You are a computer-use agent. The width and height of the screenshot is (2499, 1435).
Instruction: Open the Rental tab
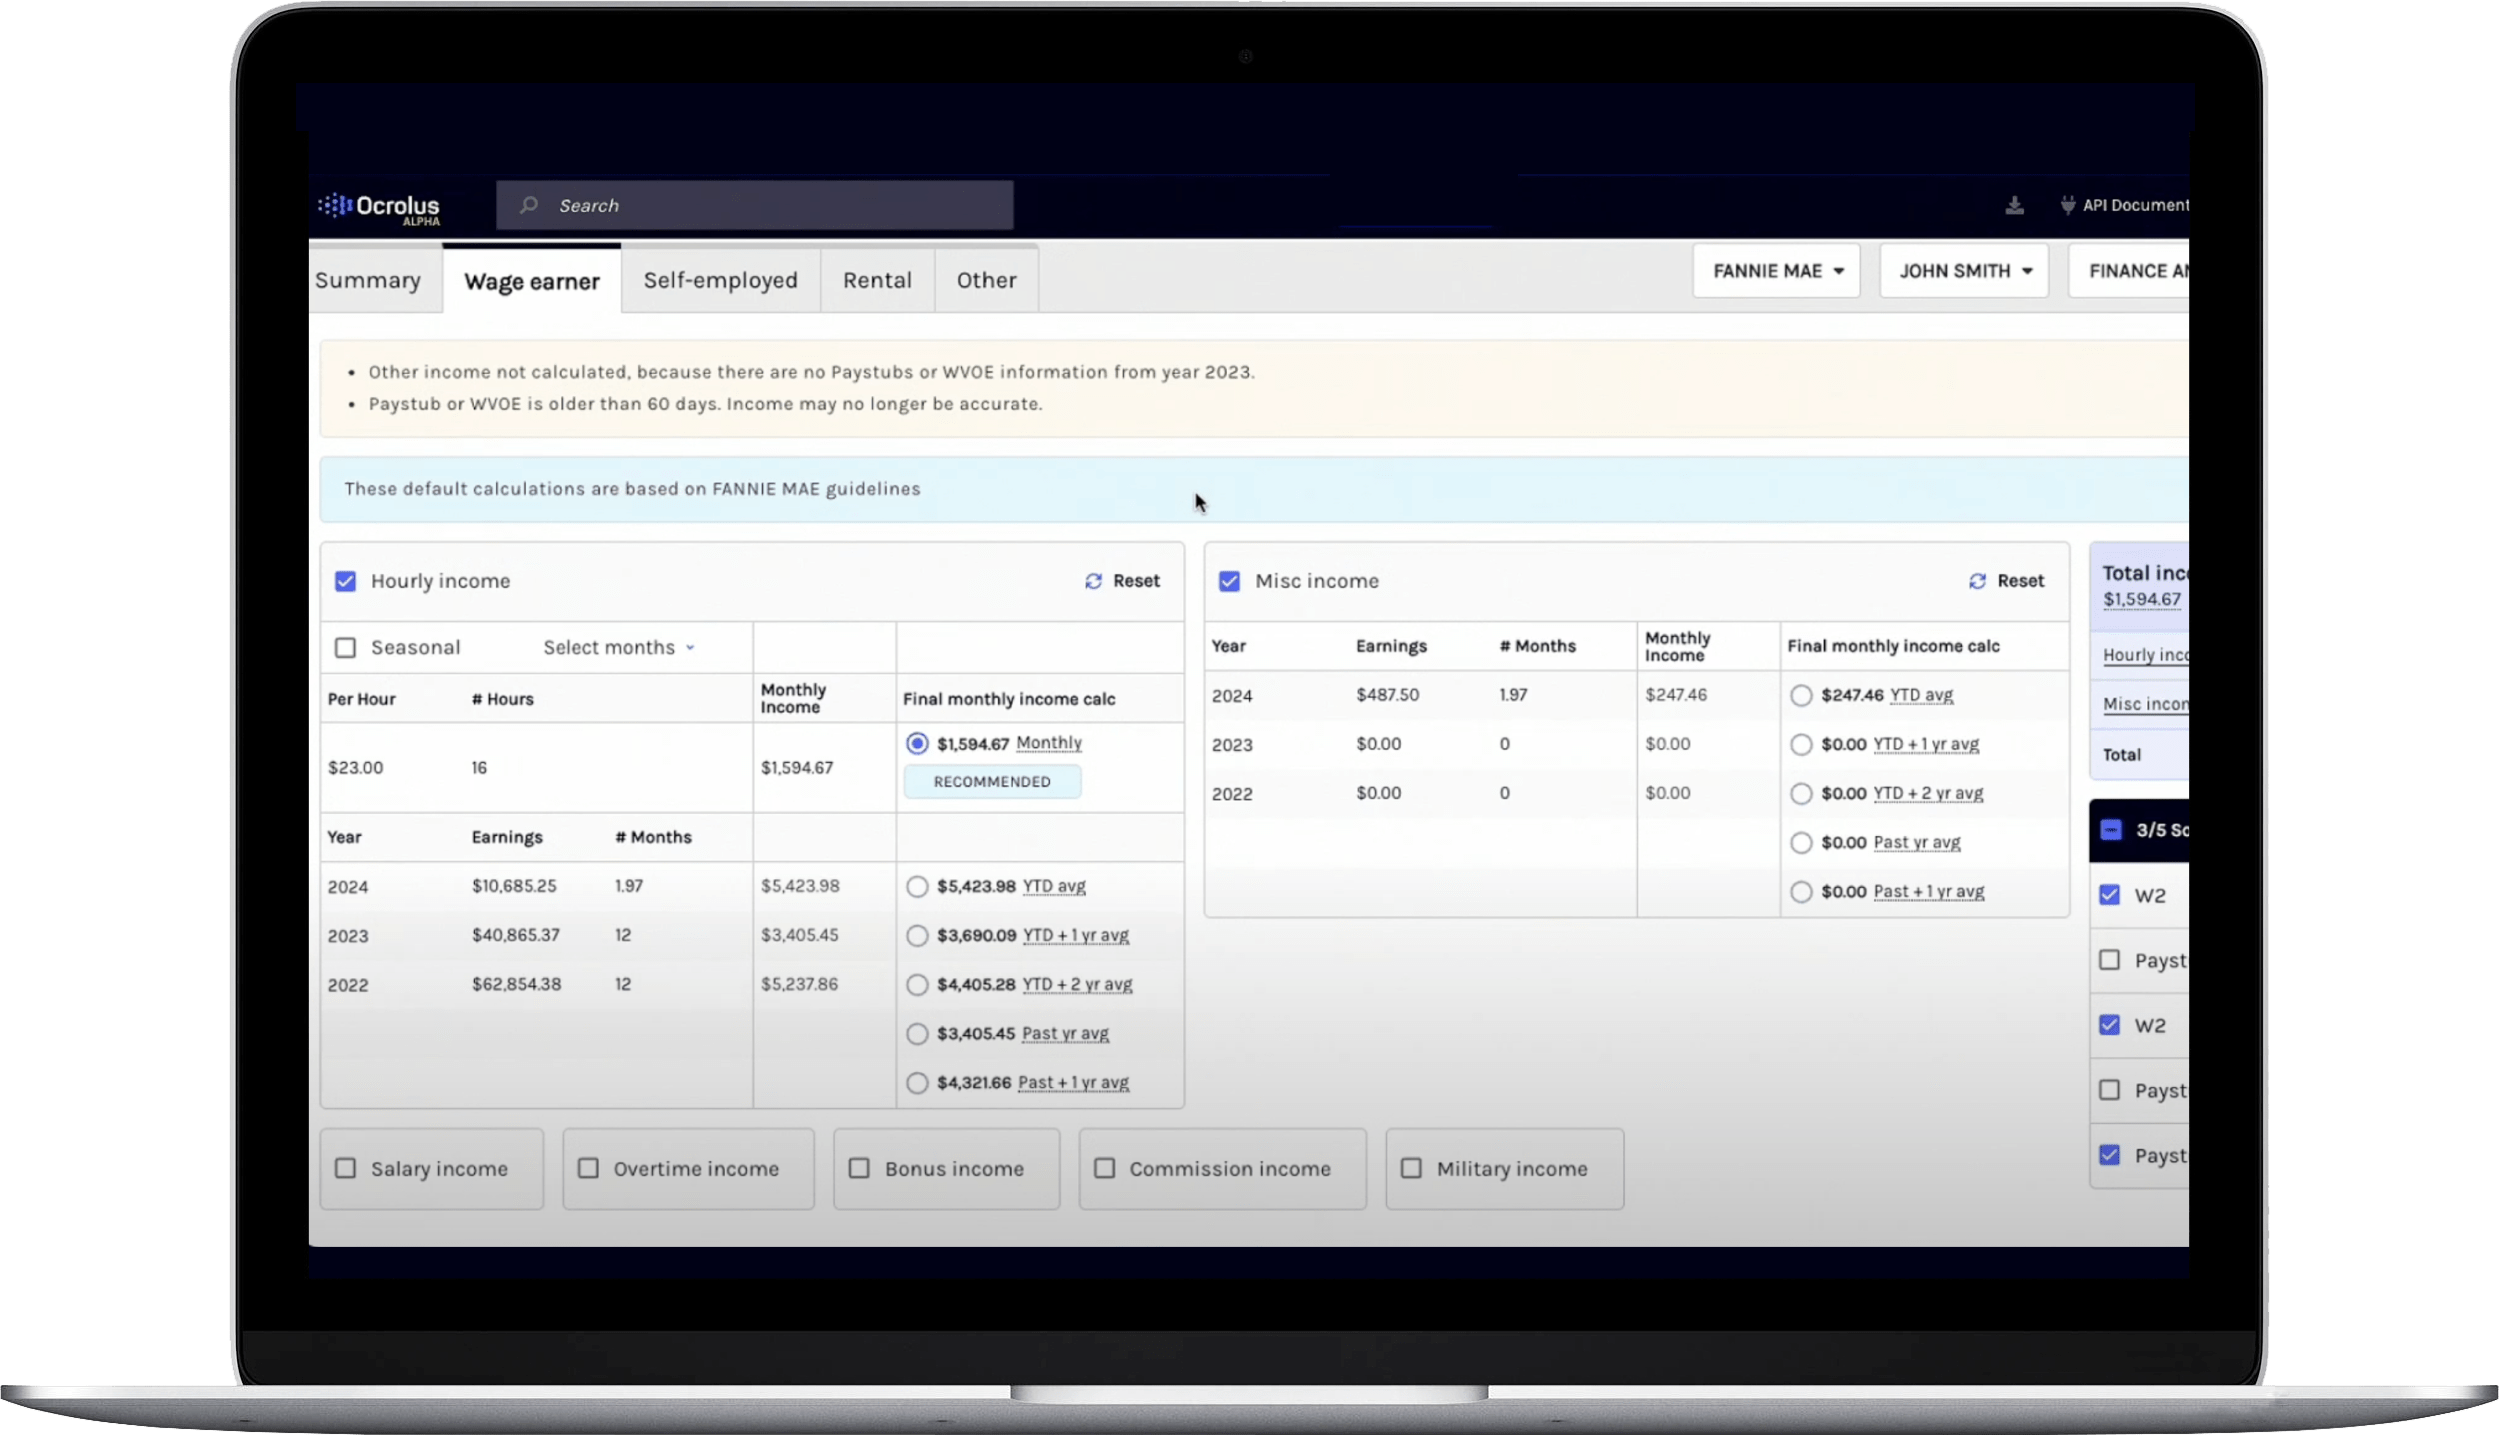(x=877, y=280)
